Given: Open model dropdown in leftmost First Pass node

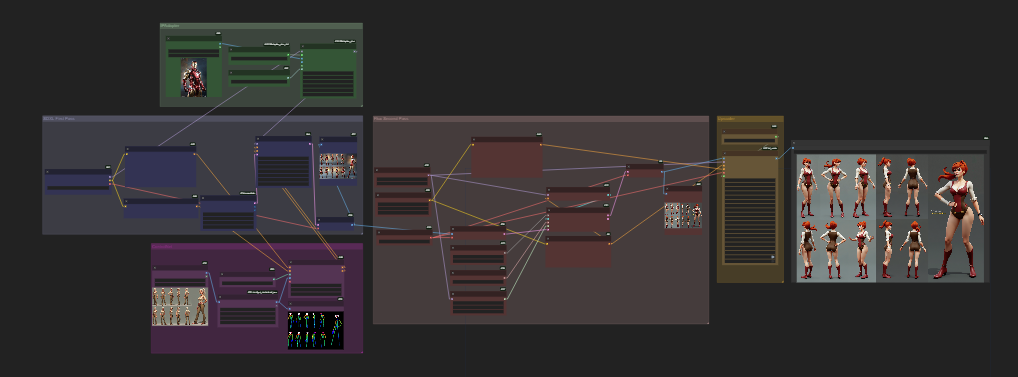Looking at the screenshot, I should pos(78,188).
